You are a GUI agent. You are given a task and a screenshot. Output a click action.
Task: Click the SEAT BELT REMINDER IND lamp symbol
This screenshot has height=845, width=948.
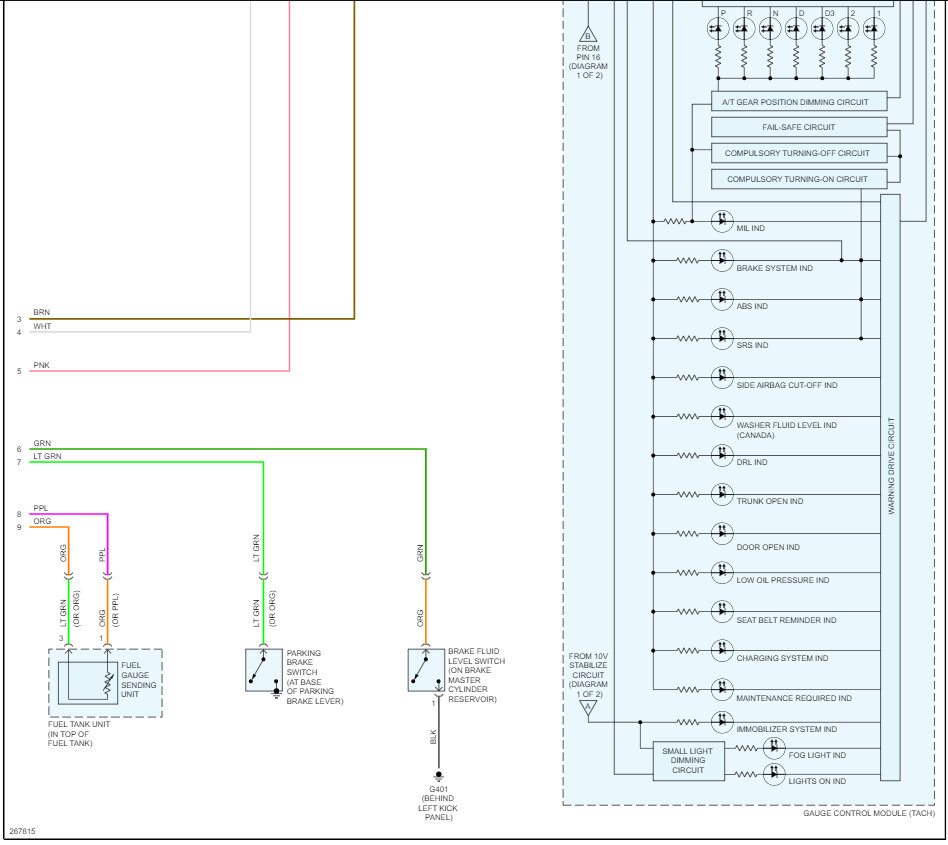tap(722, 612)
